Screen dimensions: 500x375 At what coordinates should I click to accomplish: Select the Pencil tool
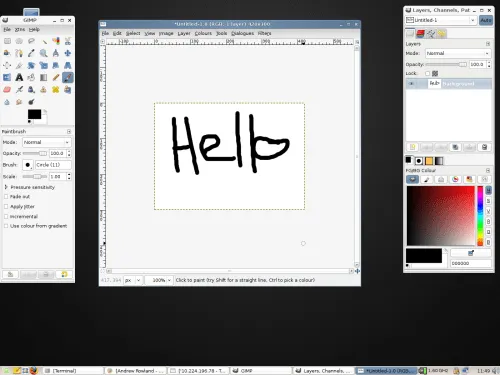[x=56, y=78]
